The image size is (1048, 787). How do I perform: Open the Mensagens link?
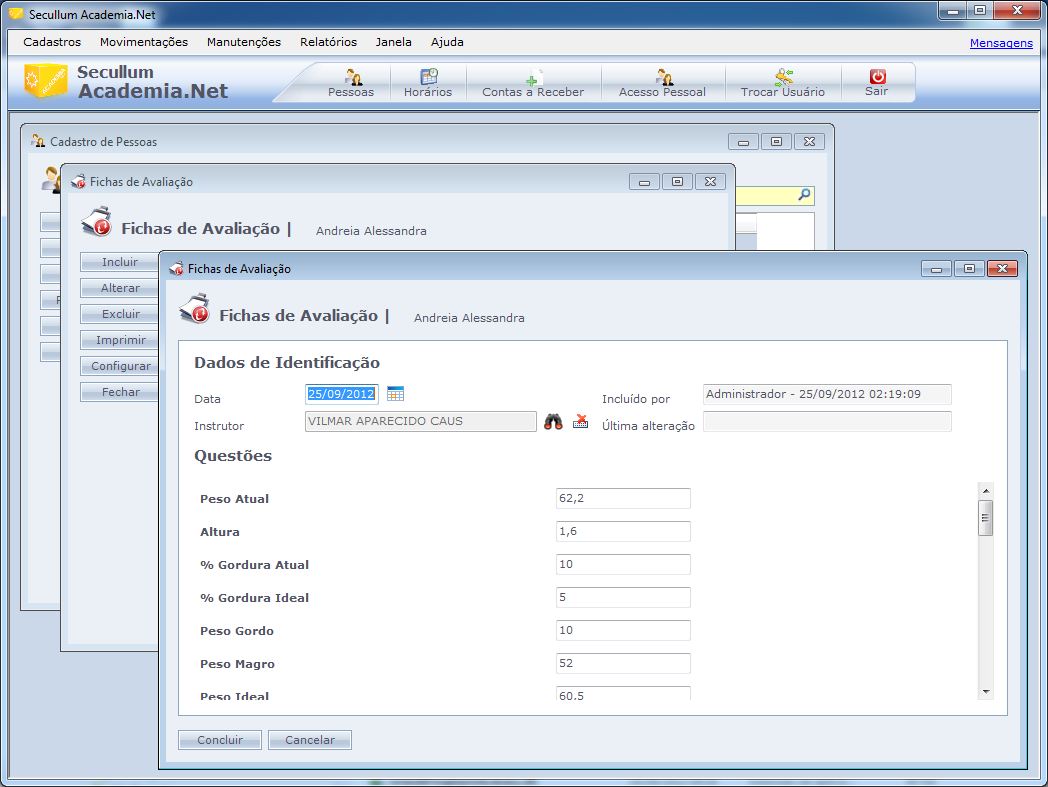tap(1001, 43)
